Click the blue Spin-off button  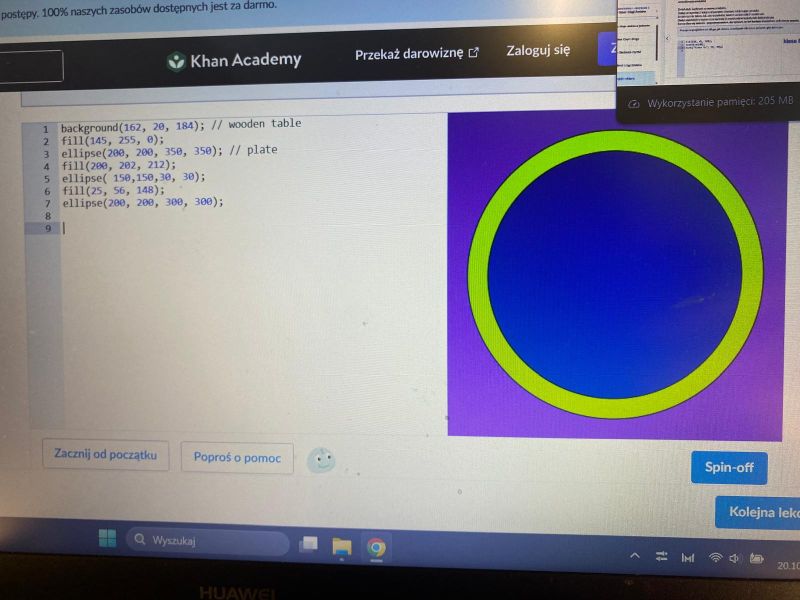(728, 468)
